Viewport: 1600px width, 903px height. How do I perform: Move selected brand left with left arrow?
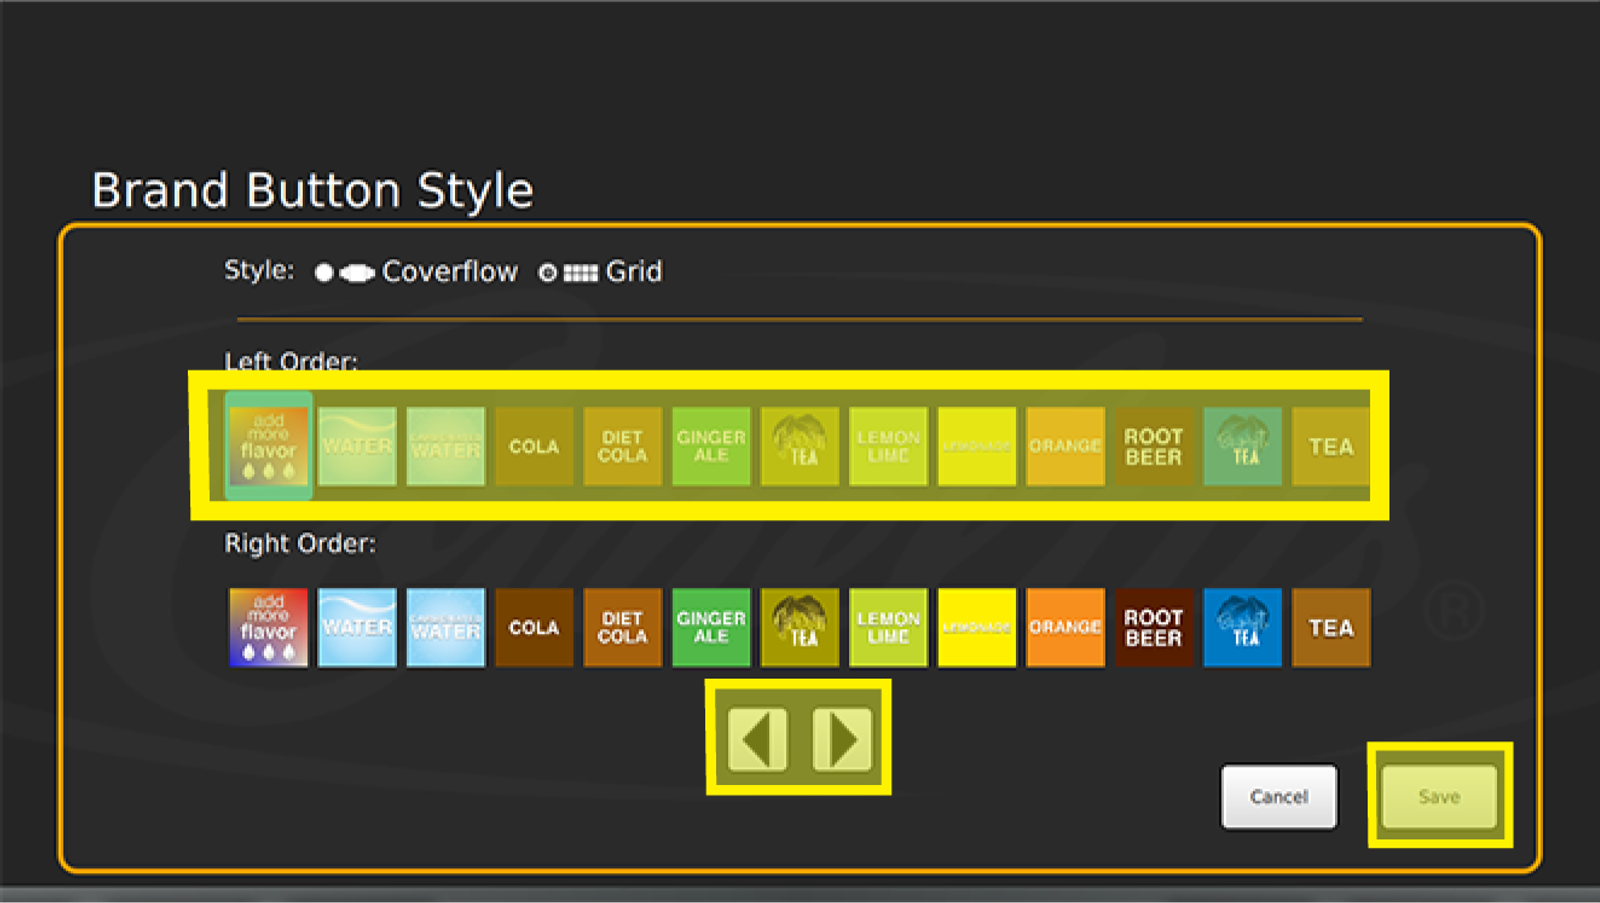coord(757,739)
